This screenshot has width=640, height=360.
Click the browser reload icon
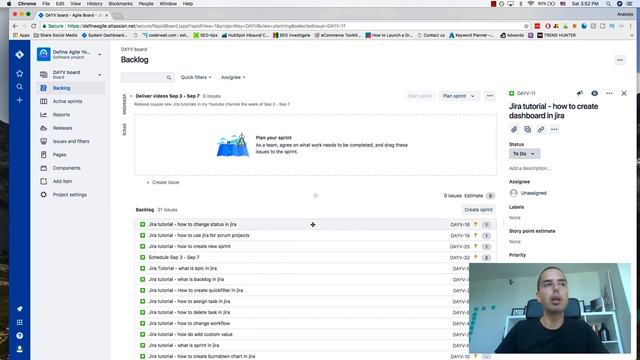tap(33, 26)
